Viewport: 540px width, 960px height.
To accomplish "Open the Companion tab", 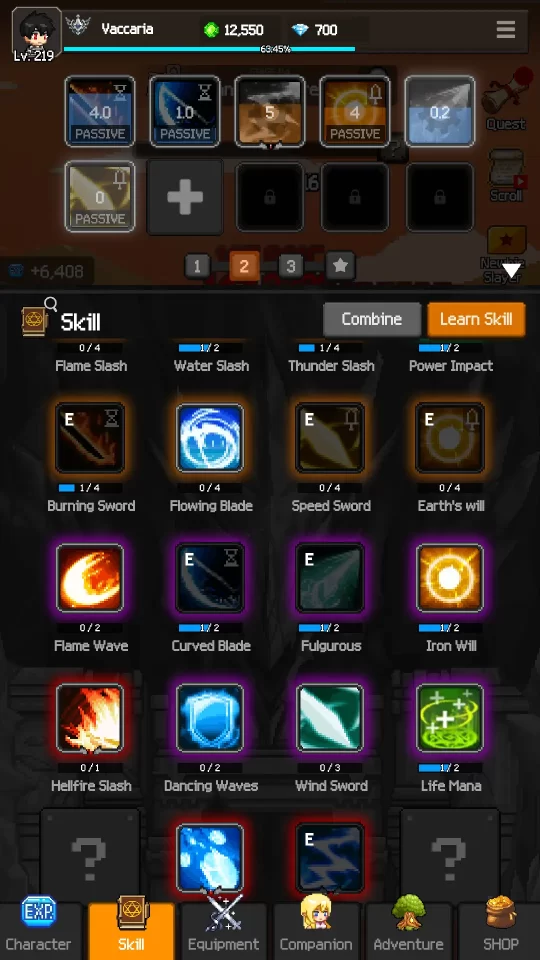I will pyautogui.click(x=316, y=930).
